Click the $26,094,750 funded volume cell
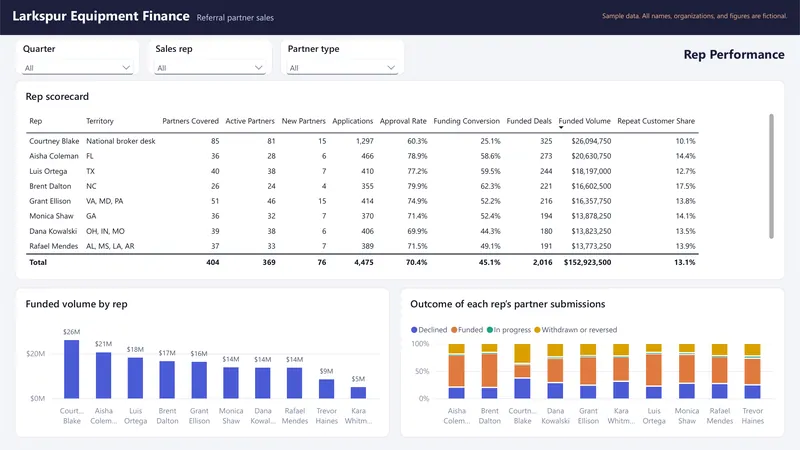The width and height of the screenshot is (800, 450). click(591, 141)
